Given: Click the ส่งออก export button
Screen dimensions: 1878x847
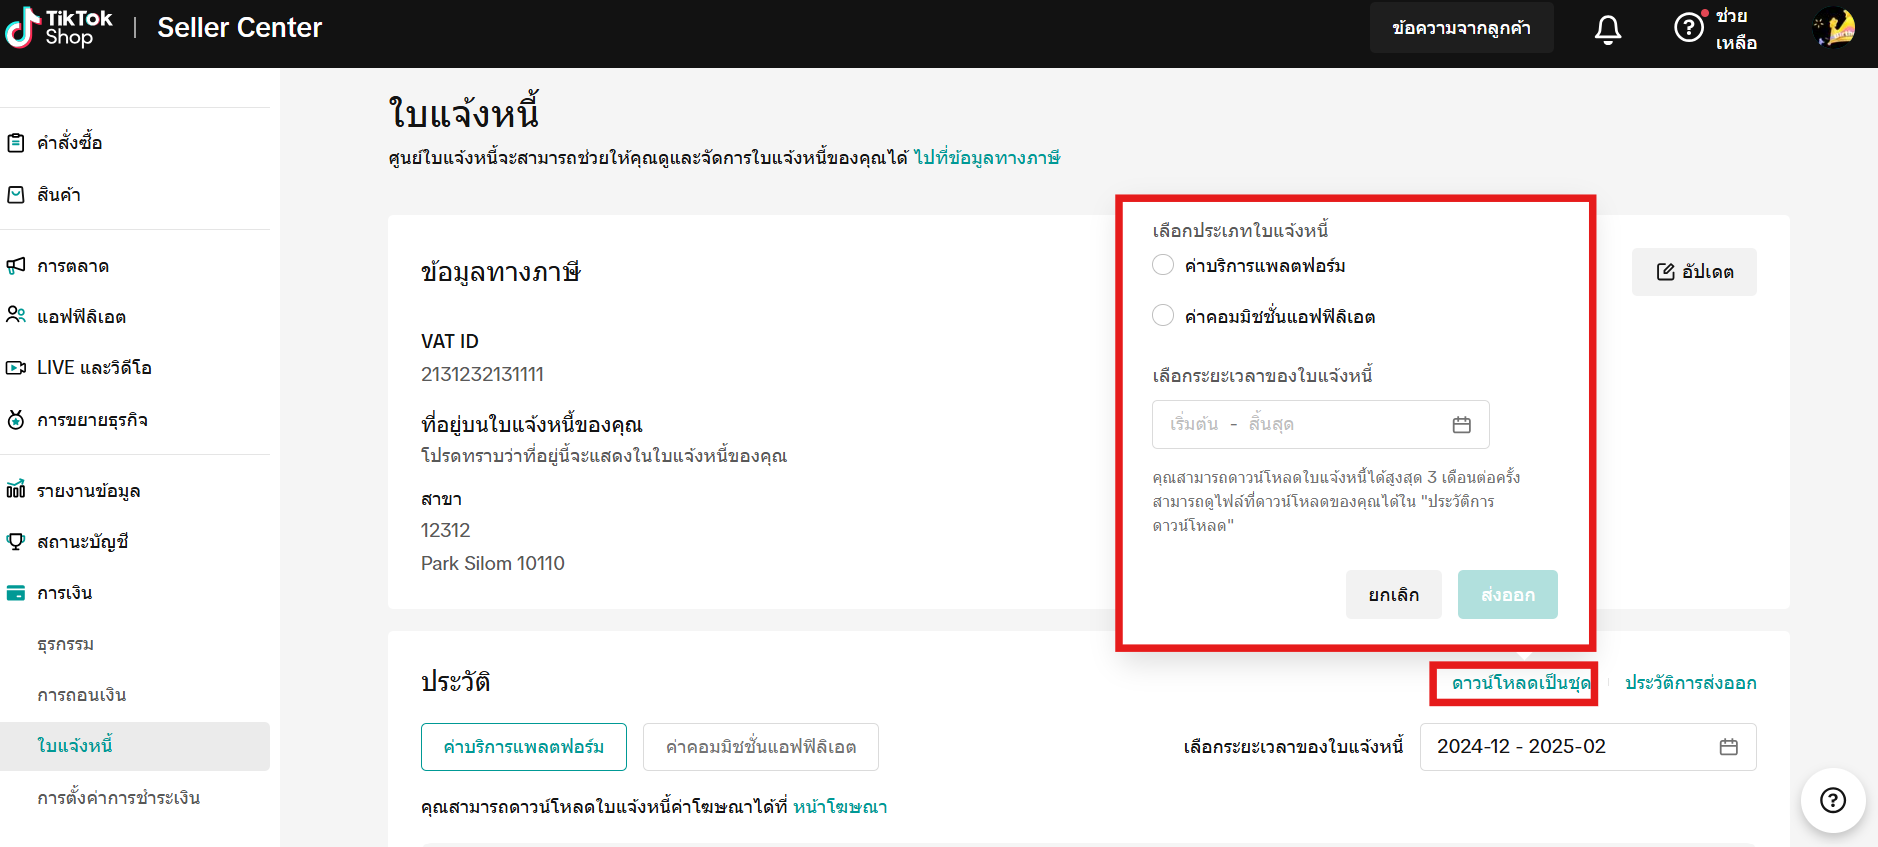Looking at the screenshot, I should coord(1508,595).
